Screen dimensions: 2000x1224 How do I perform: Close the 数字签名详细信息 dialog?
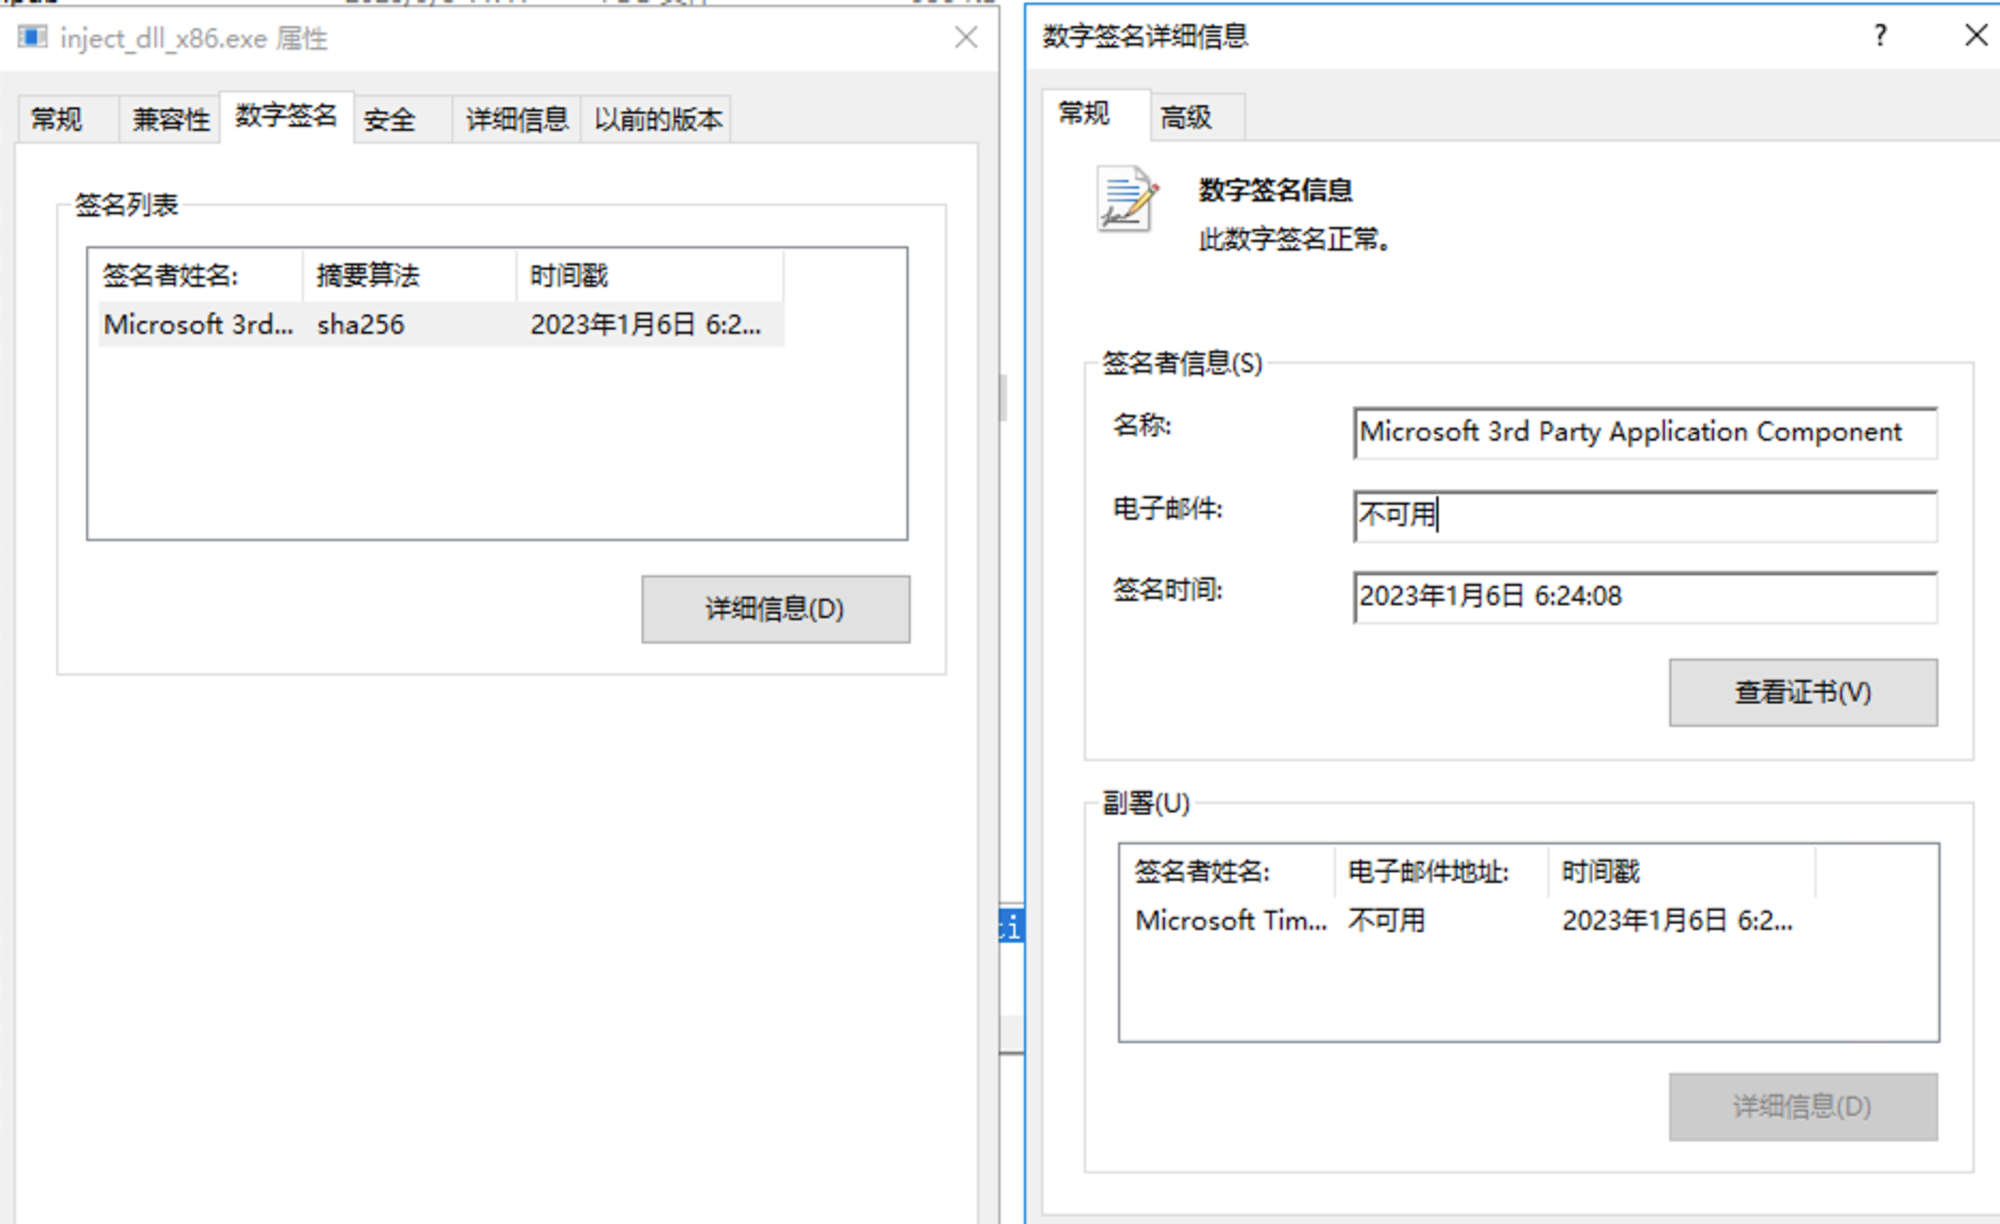1975,36
